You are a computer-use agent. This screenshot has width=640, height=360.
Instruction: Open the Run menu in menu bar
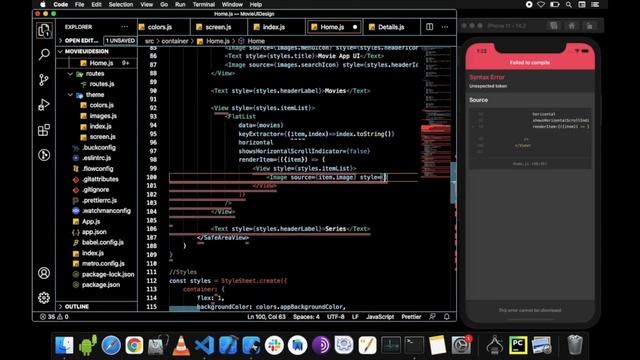[x=180, y=4]
